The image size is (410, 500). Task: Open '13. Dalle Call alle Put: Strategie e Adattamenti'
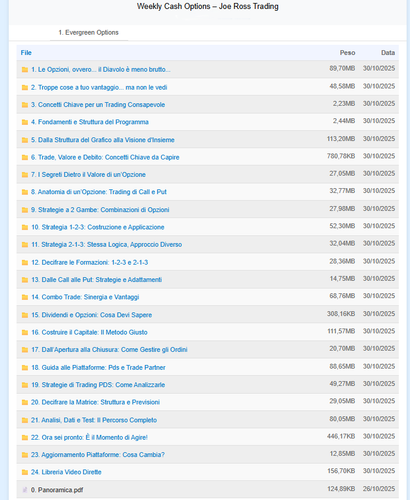click(96, 280)
